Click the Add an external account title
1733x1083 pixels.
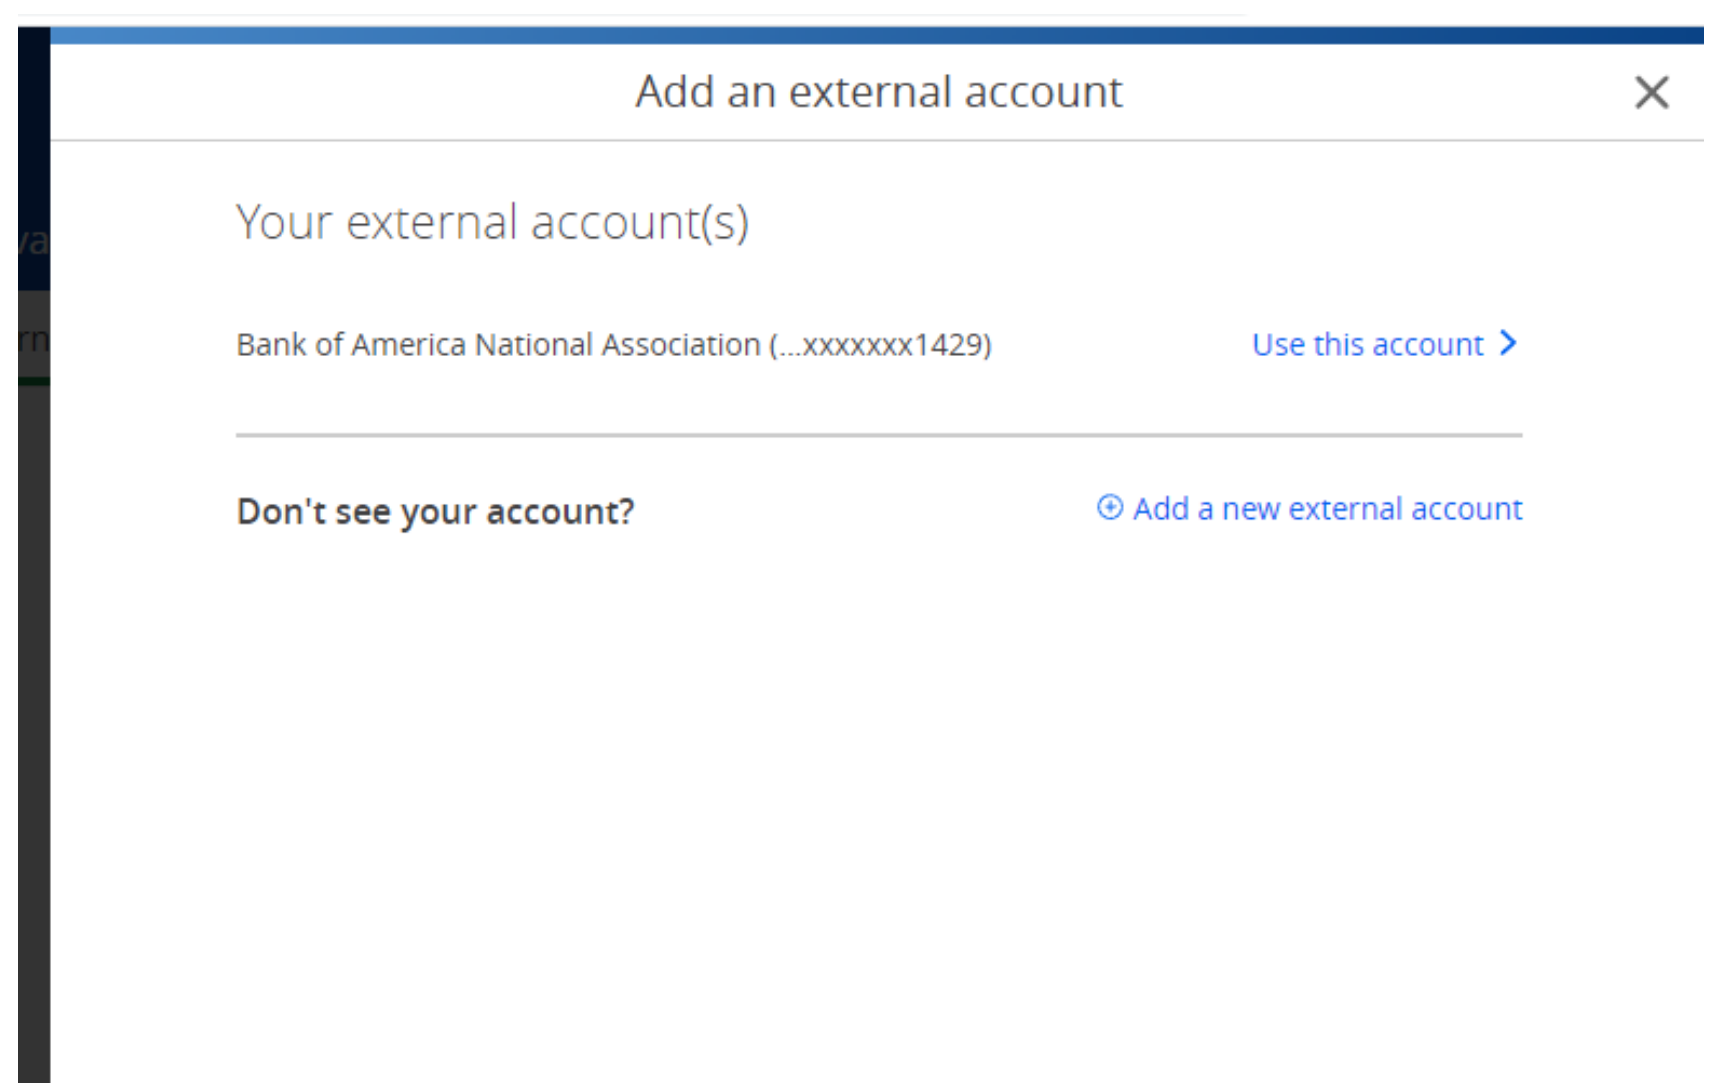878,92
